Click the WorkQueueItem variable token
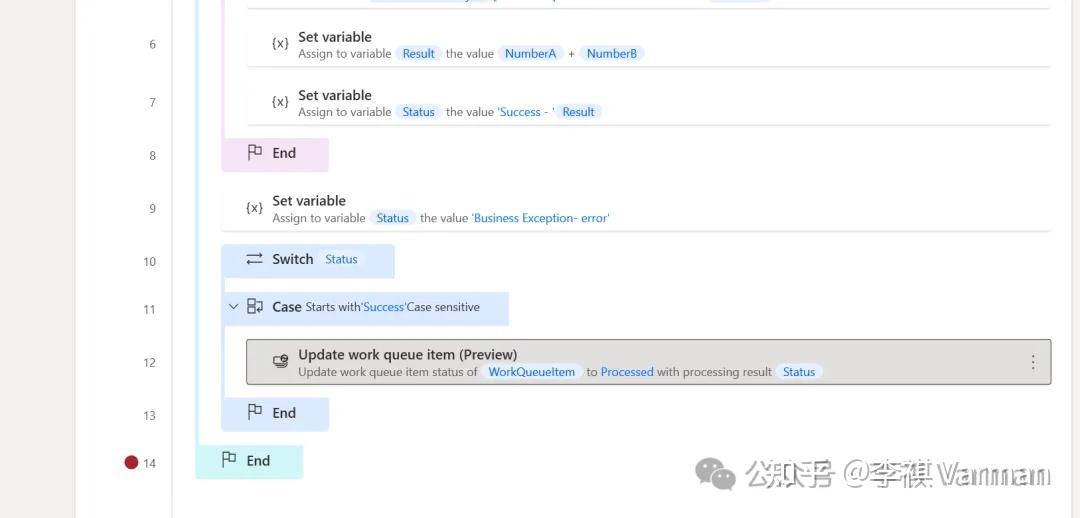 [x=531, y=372]
